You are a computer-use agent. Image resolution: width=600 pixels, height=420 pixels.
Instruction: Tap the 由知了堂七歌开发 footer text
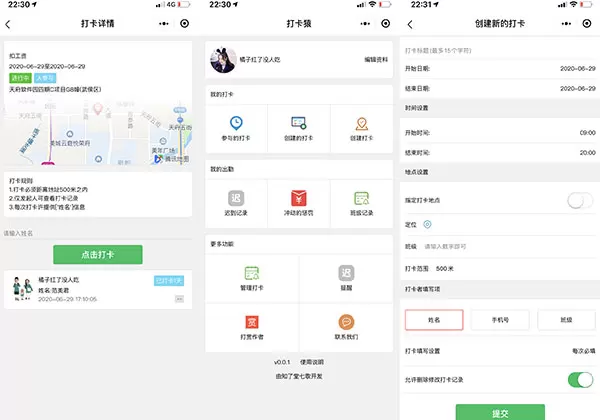point(299,376)
